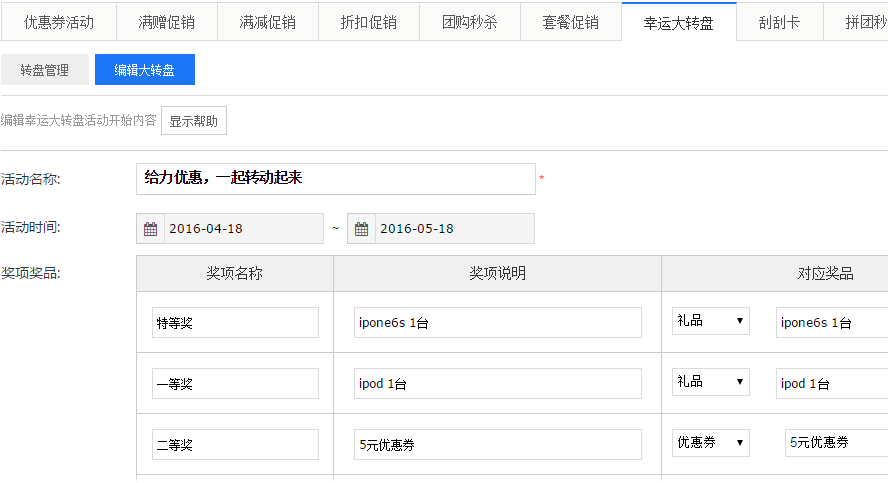Click the end date field 2016-05-18
The width and height of the screenshot is (888, 483).
point(454,229)
